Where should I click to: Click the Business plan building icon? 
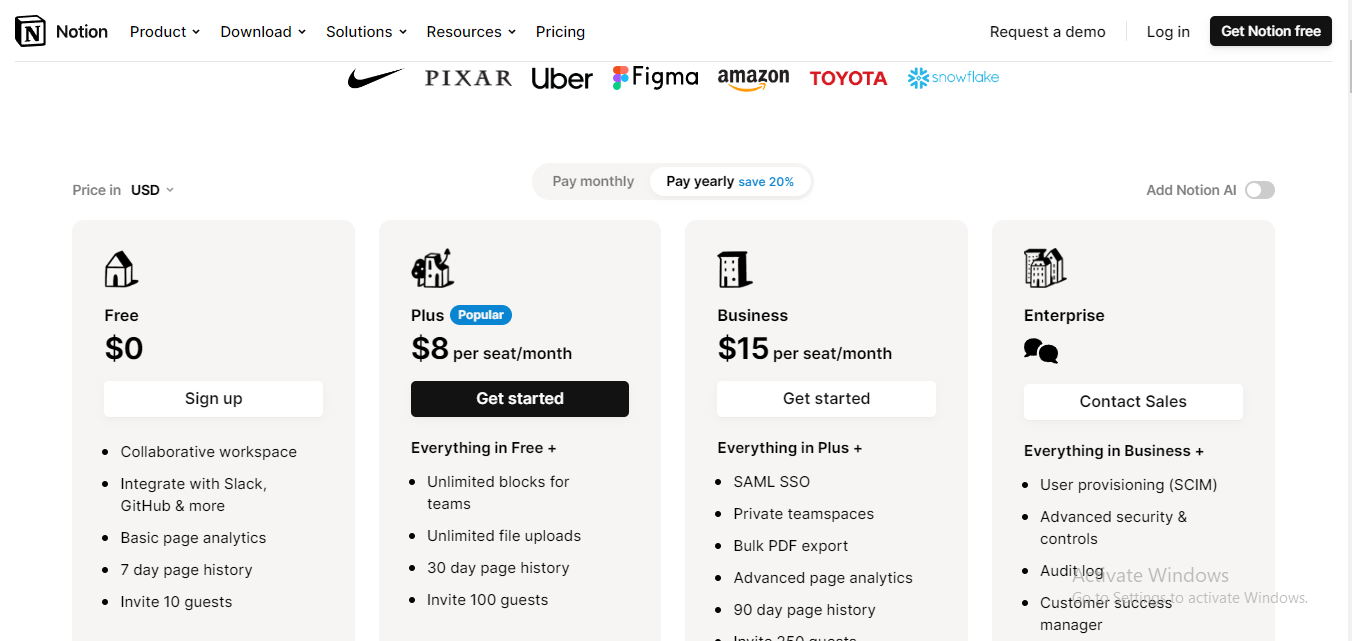(x=735, y=269)
